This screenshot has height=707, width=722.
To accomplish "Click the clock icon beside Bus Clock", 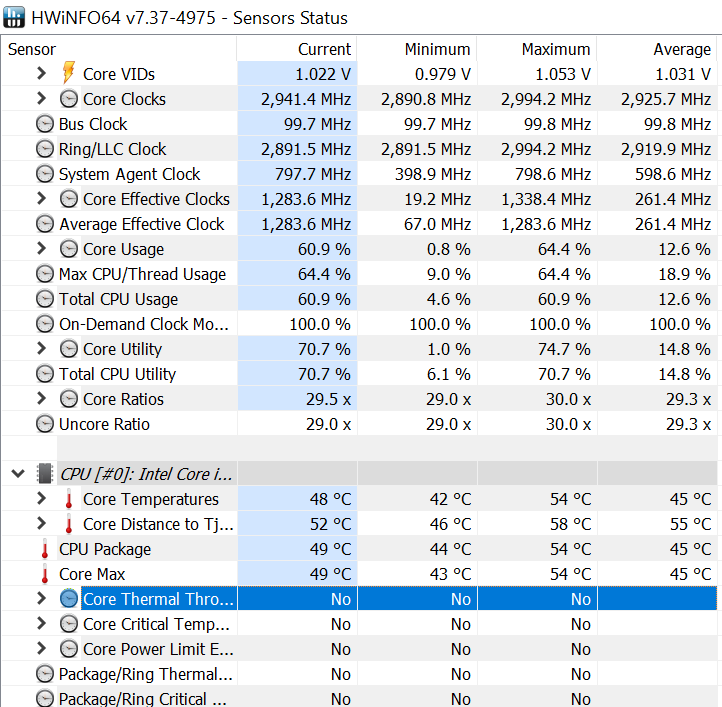I will pos(45,124).
